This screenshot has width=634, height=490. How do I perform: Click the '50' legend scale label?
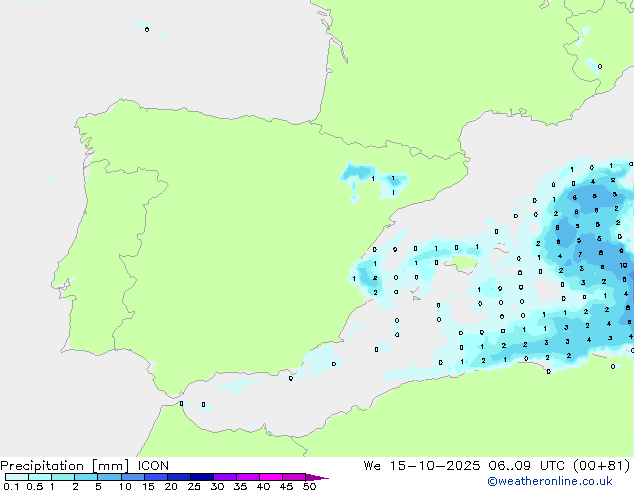309,486
